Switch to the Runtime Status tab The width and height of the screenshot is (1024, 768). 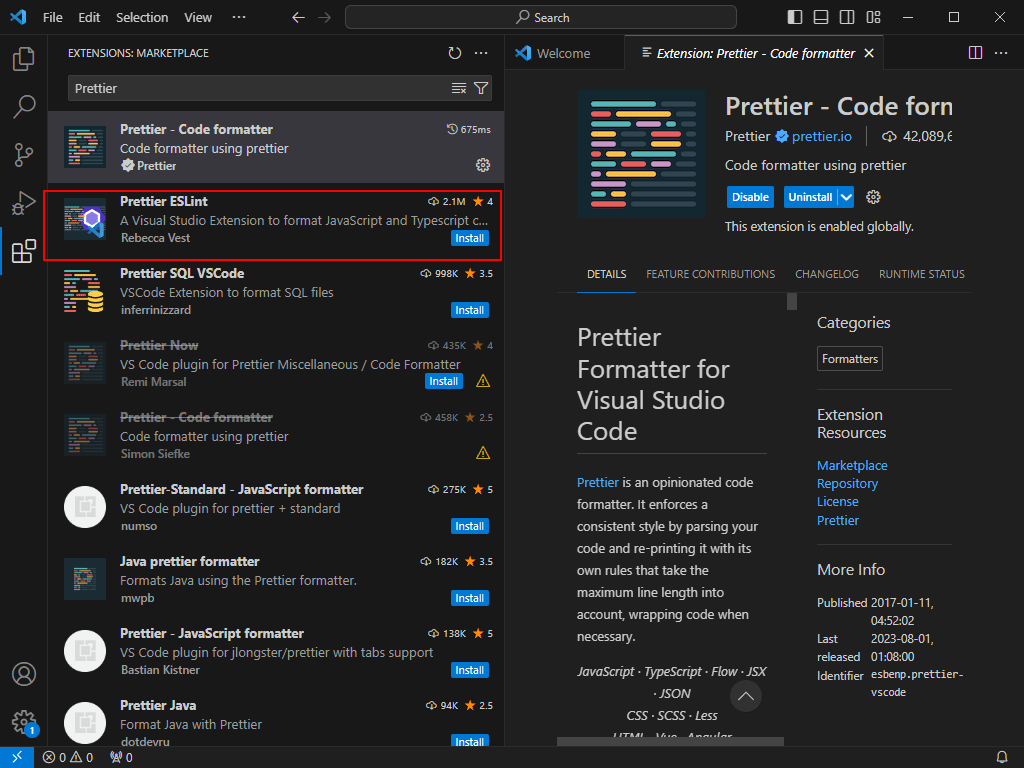click(x=921, y=274)
